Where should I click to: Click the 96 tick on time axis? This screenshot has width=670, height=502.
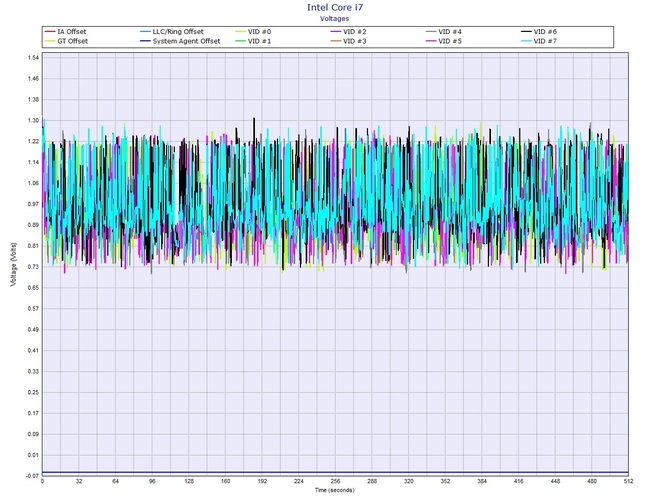pyautogui.click(x=152, y=481)
